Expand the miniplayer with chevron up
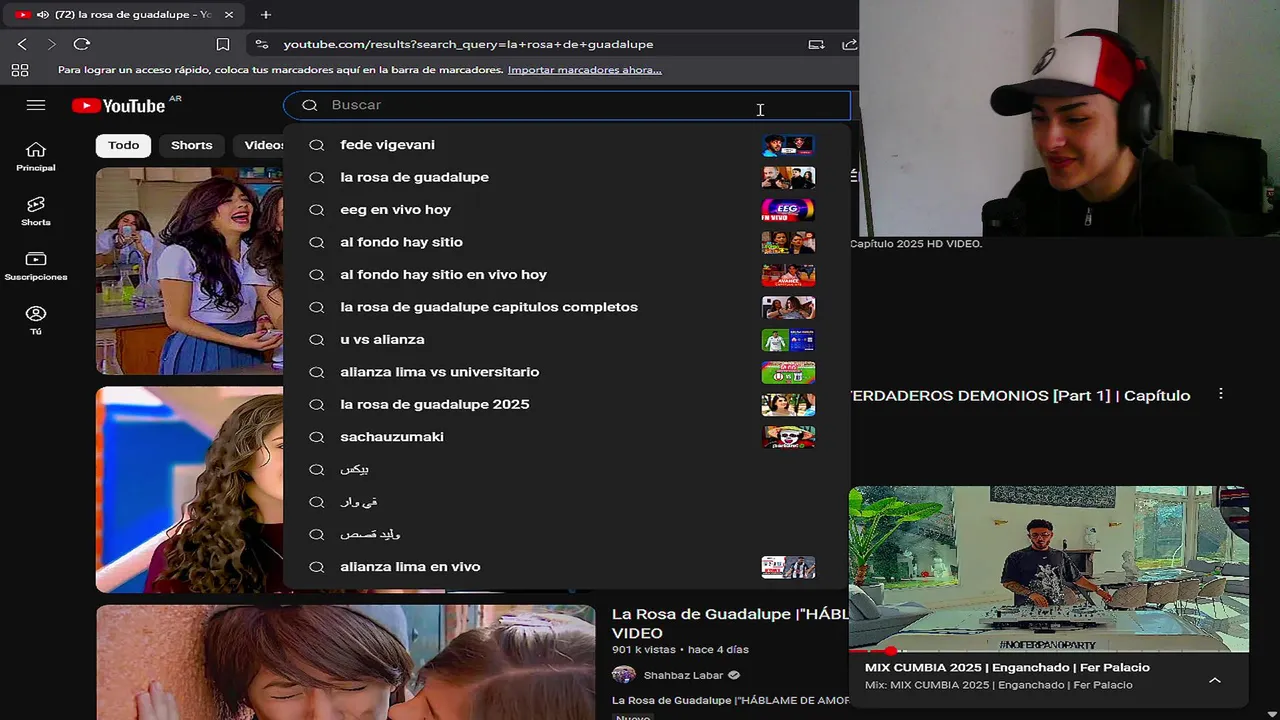The image size is (1280, 720). pyautogui.click(x=1214, y=680)
